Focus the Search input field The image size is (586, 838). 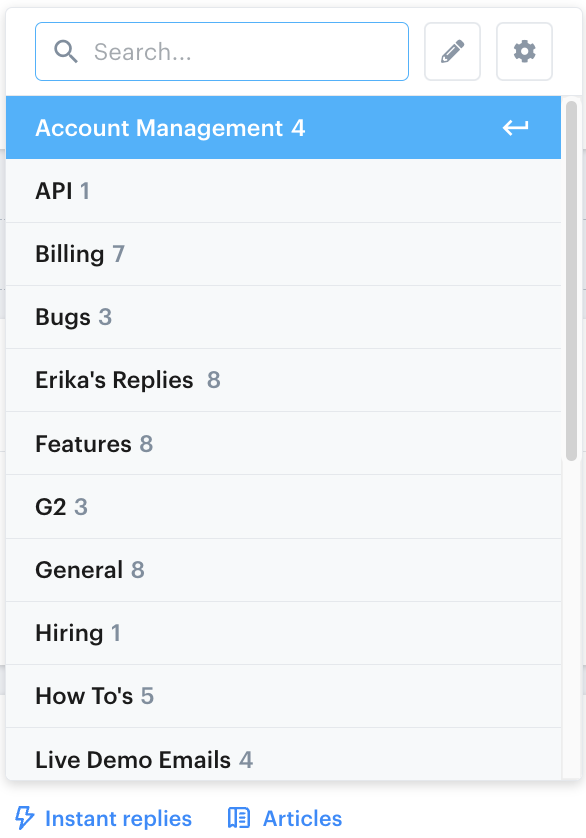[222, 51]
